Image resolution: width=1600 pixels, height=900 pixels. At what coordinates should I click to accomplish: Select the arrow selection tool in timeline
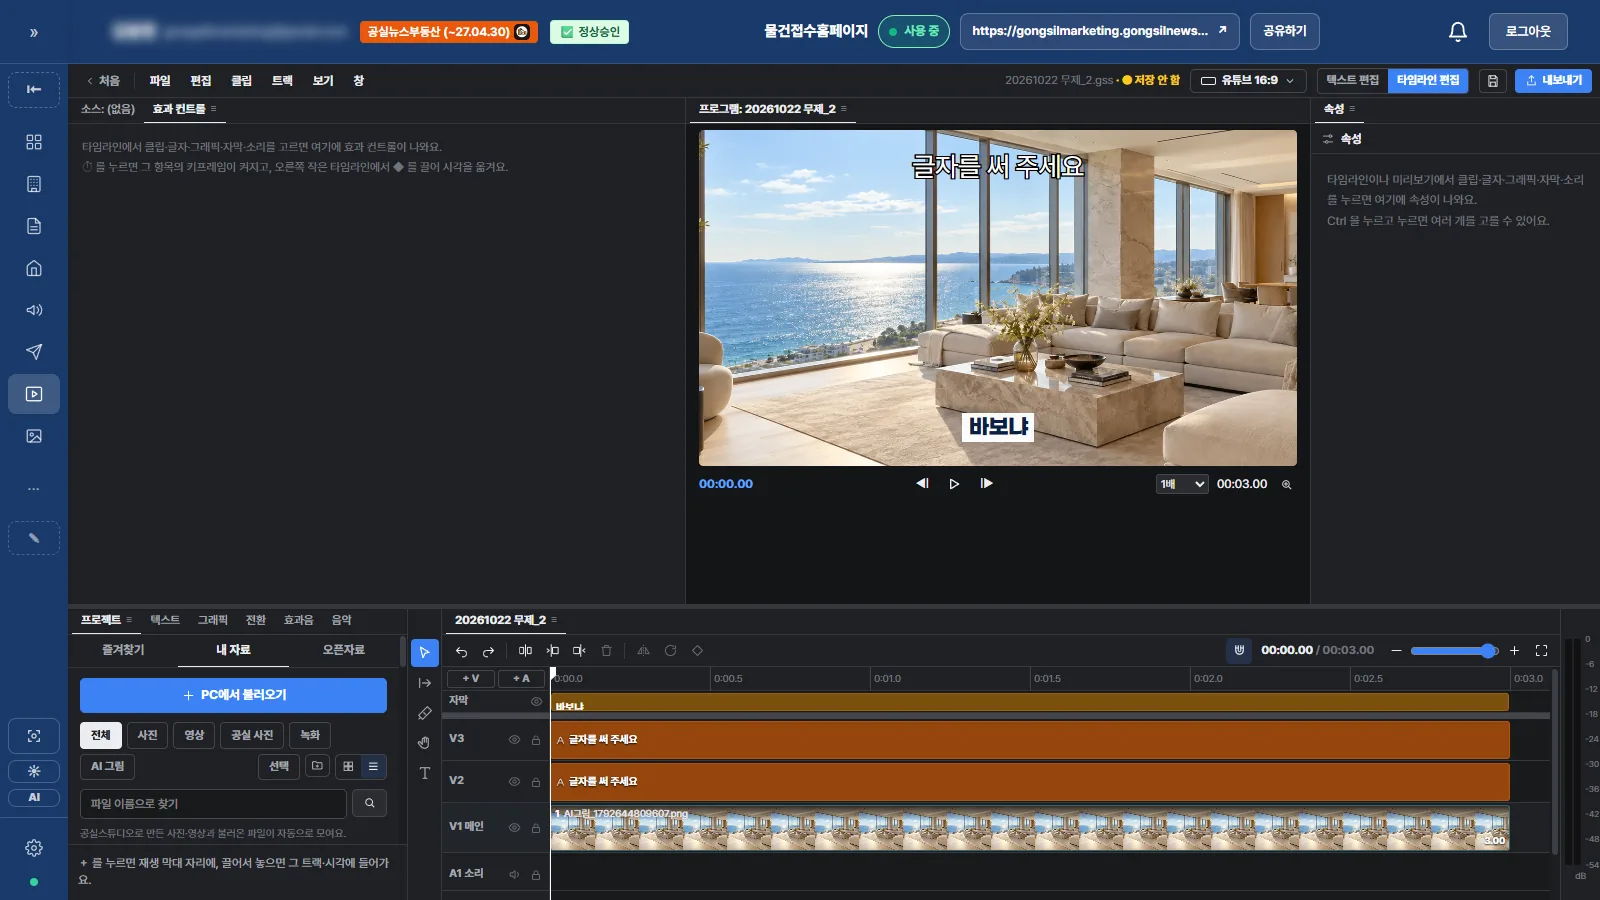[425, 652]
